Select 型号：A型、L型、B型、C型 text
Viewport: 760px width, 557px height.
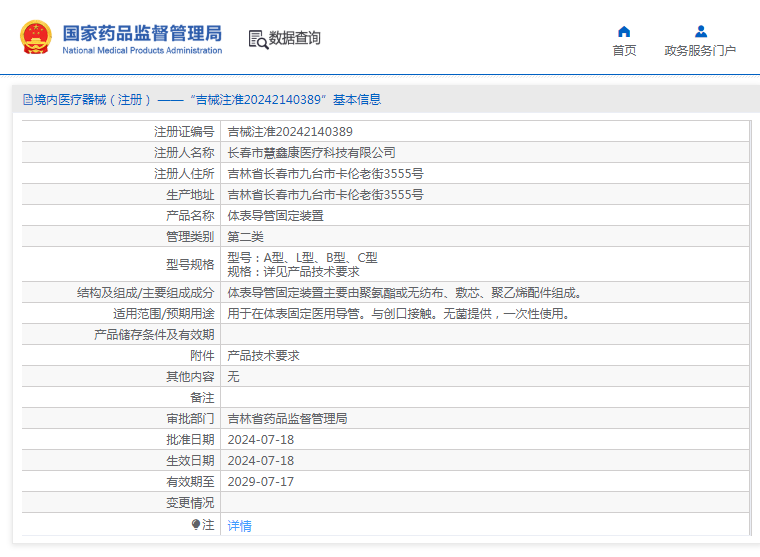point(302,258)
